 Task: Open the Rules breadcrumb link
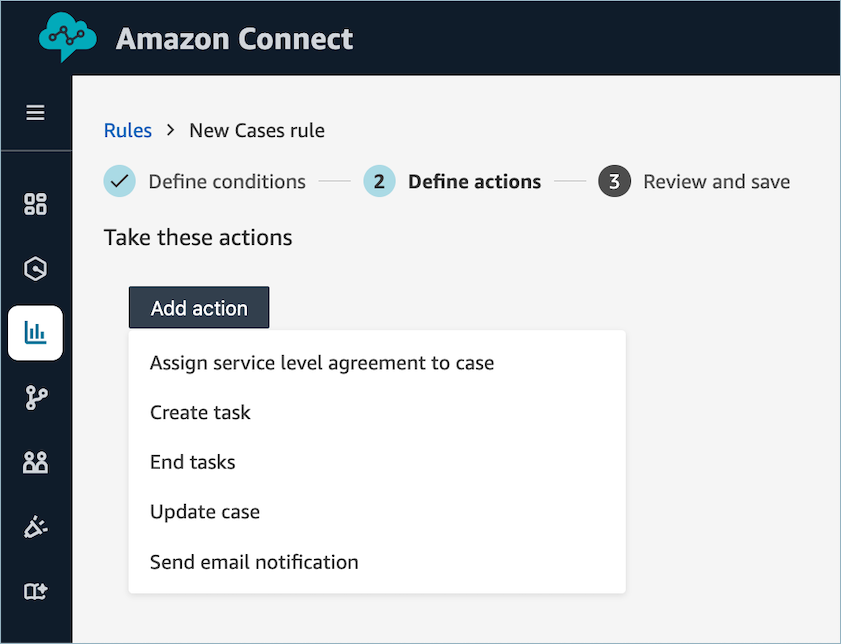tap(128, 130)
